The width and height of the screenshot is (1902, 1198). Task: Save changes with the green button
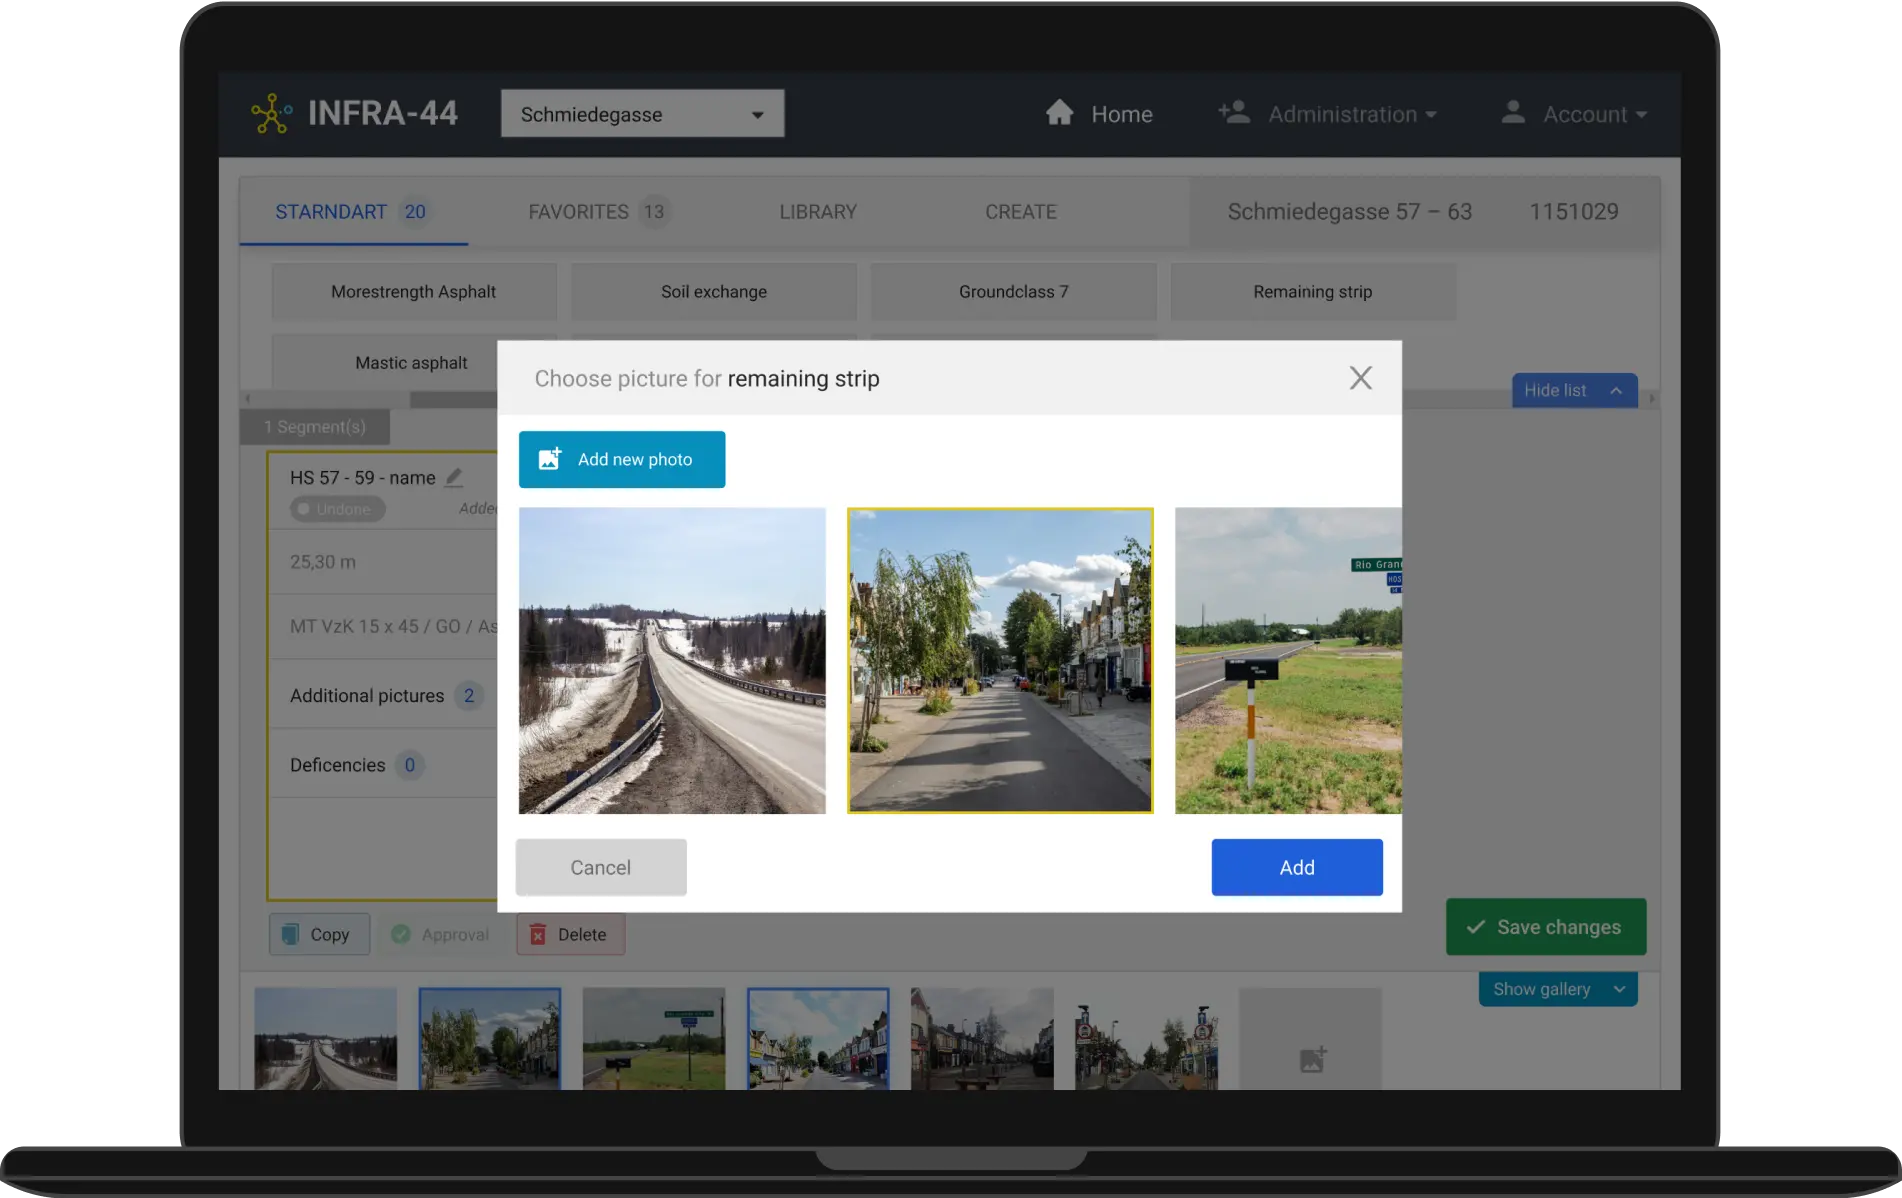tap(1545, 926)
